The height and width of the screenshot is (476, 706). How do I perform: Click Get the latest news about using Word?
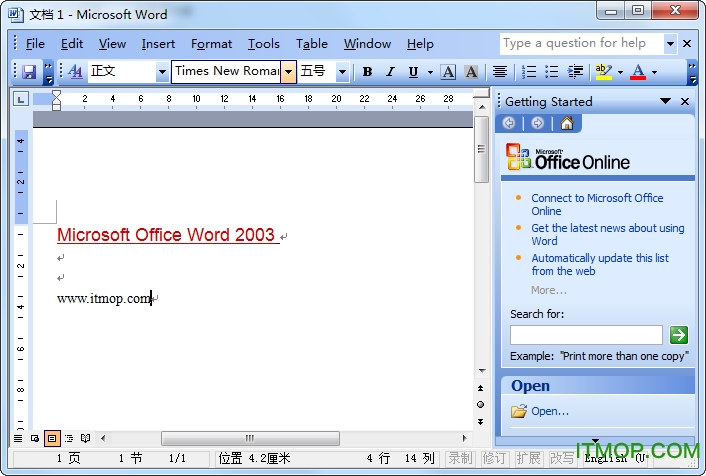[607, 234]
